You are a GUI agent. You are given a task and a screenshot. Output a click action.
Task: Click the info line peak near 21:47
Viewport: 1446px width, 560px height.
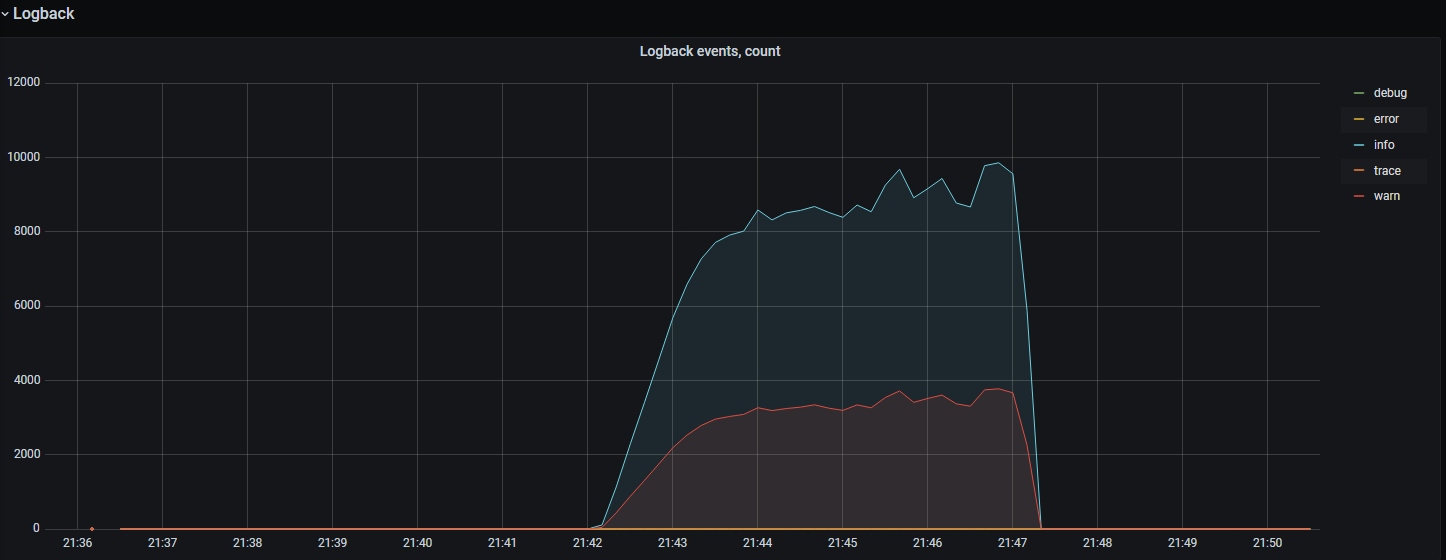[998, 163]
